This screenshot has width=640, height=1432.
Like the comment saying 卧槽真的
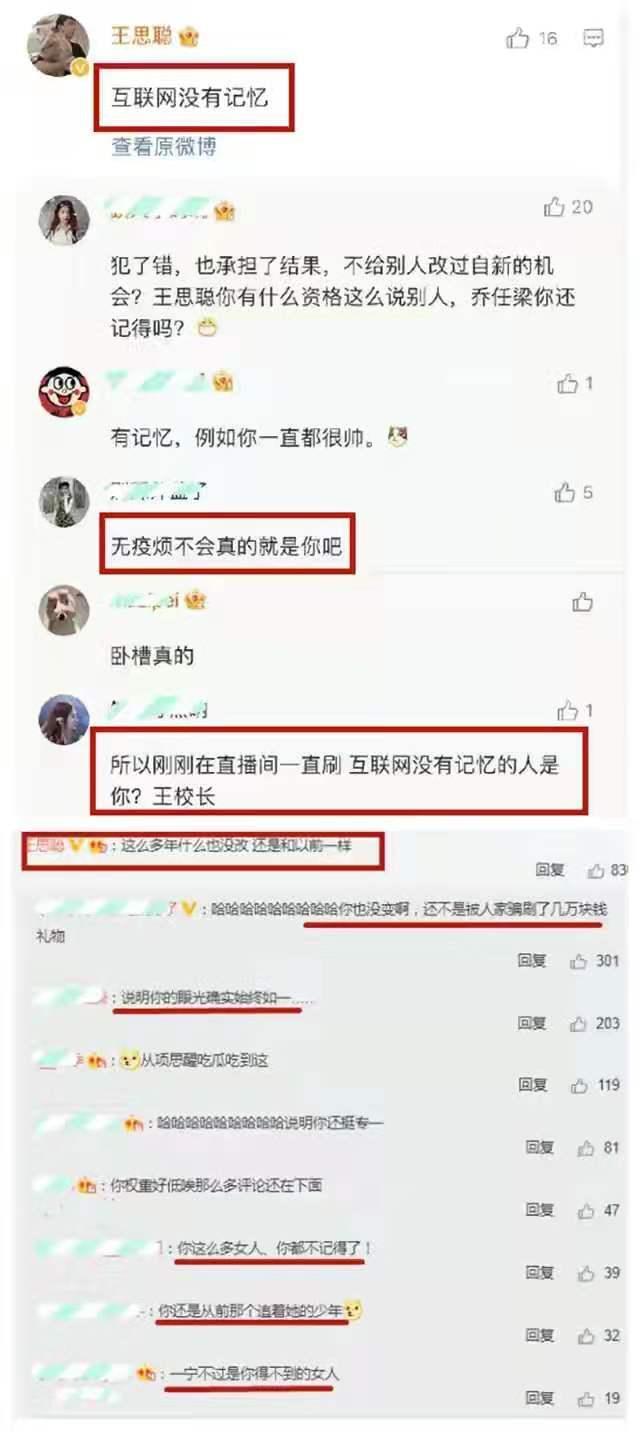582,602
